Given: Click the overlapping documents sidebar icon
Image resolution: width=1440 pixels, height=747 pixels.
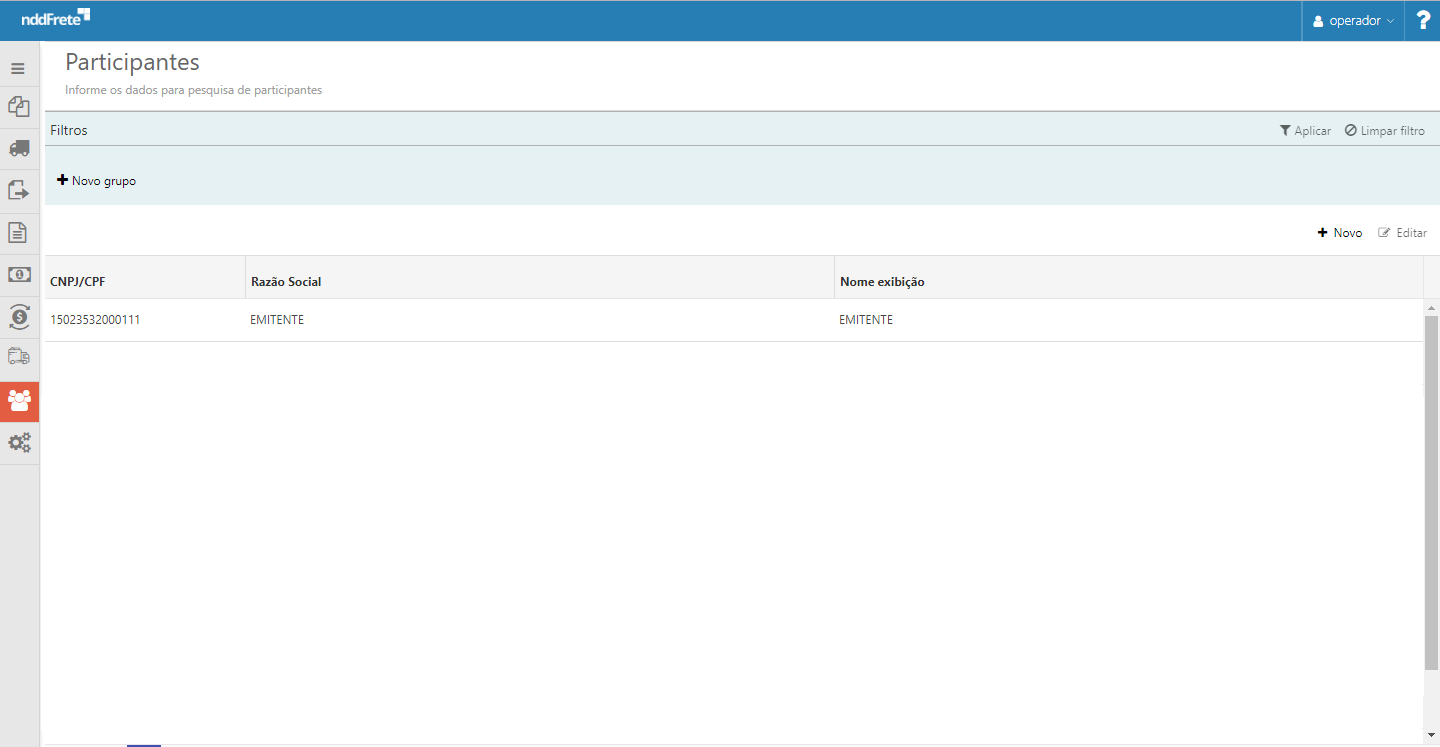Looking at the screenshot, I should point(18,106).
